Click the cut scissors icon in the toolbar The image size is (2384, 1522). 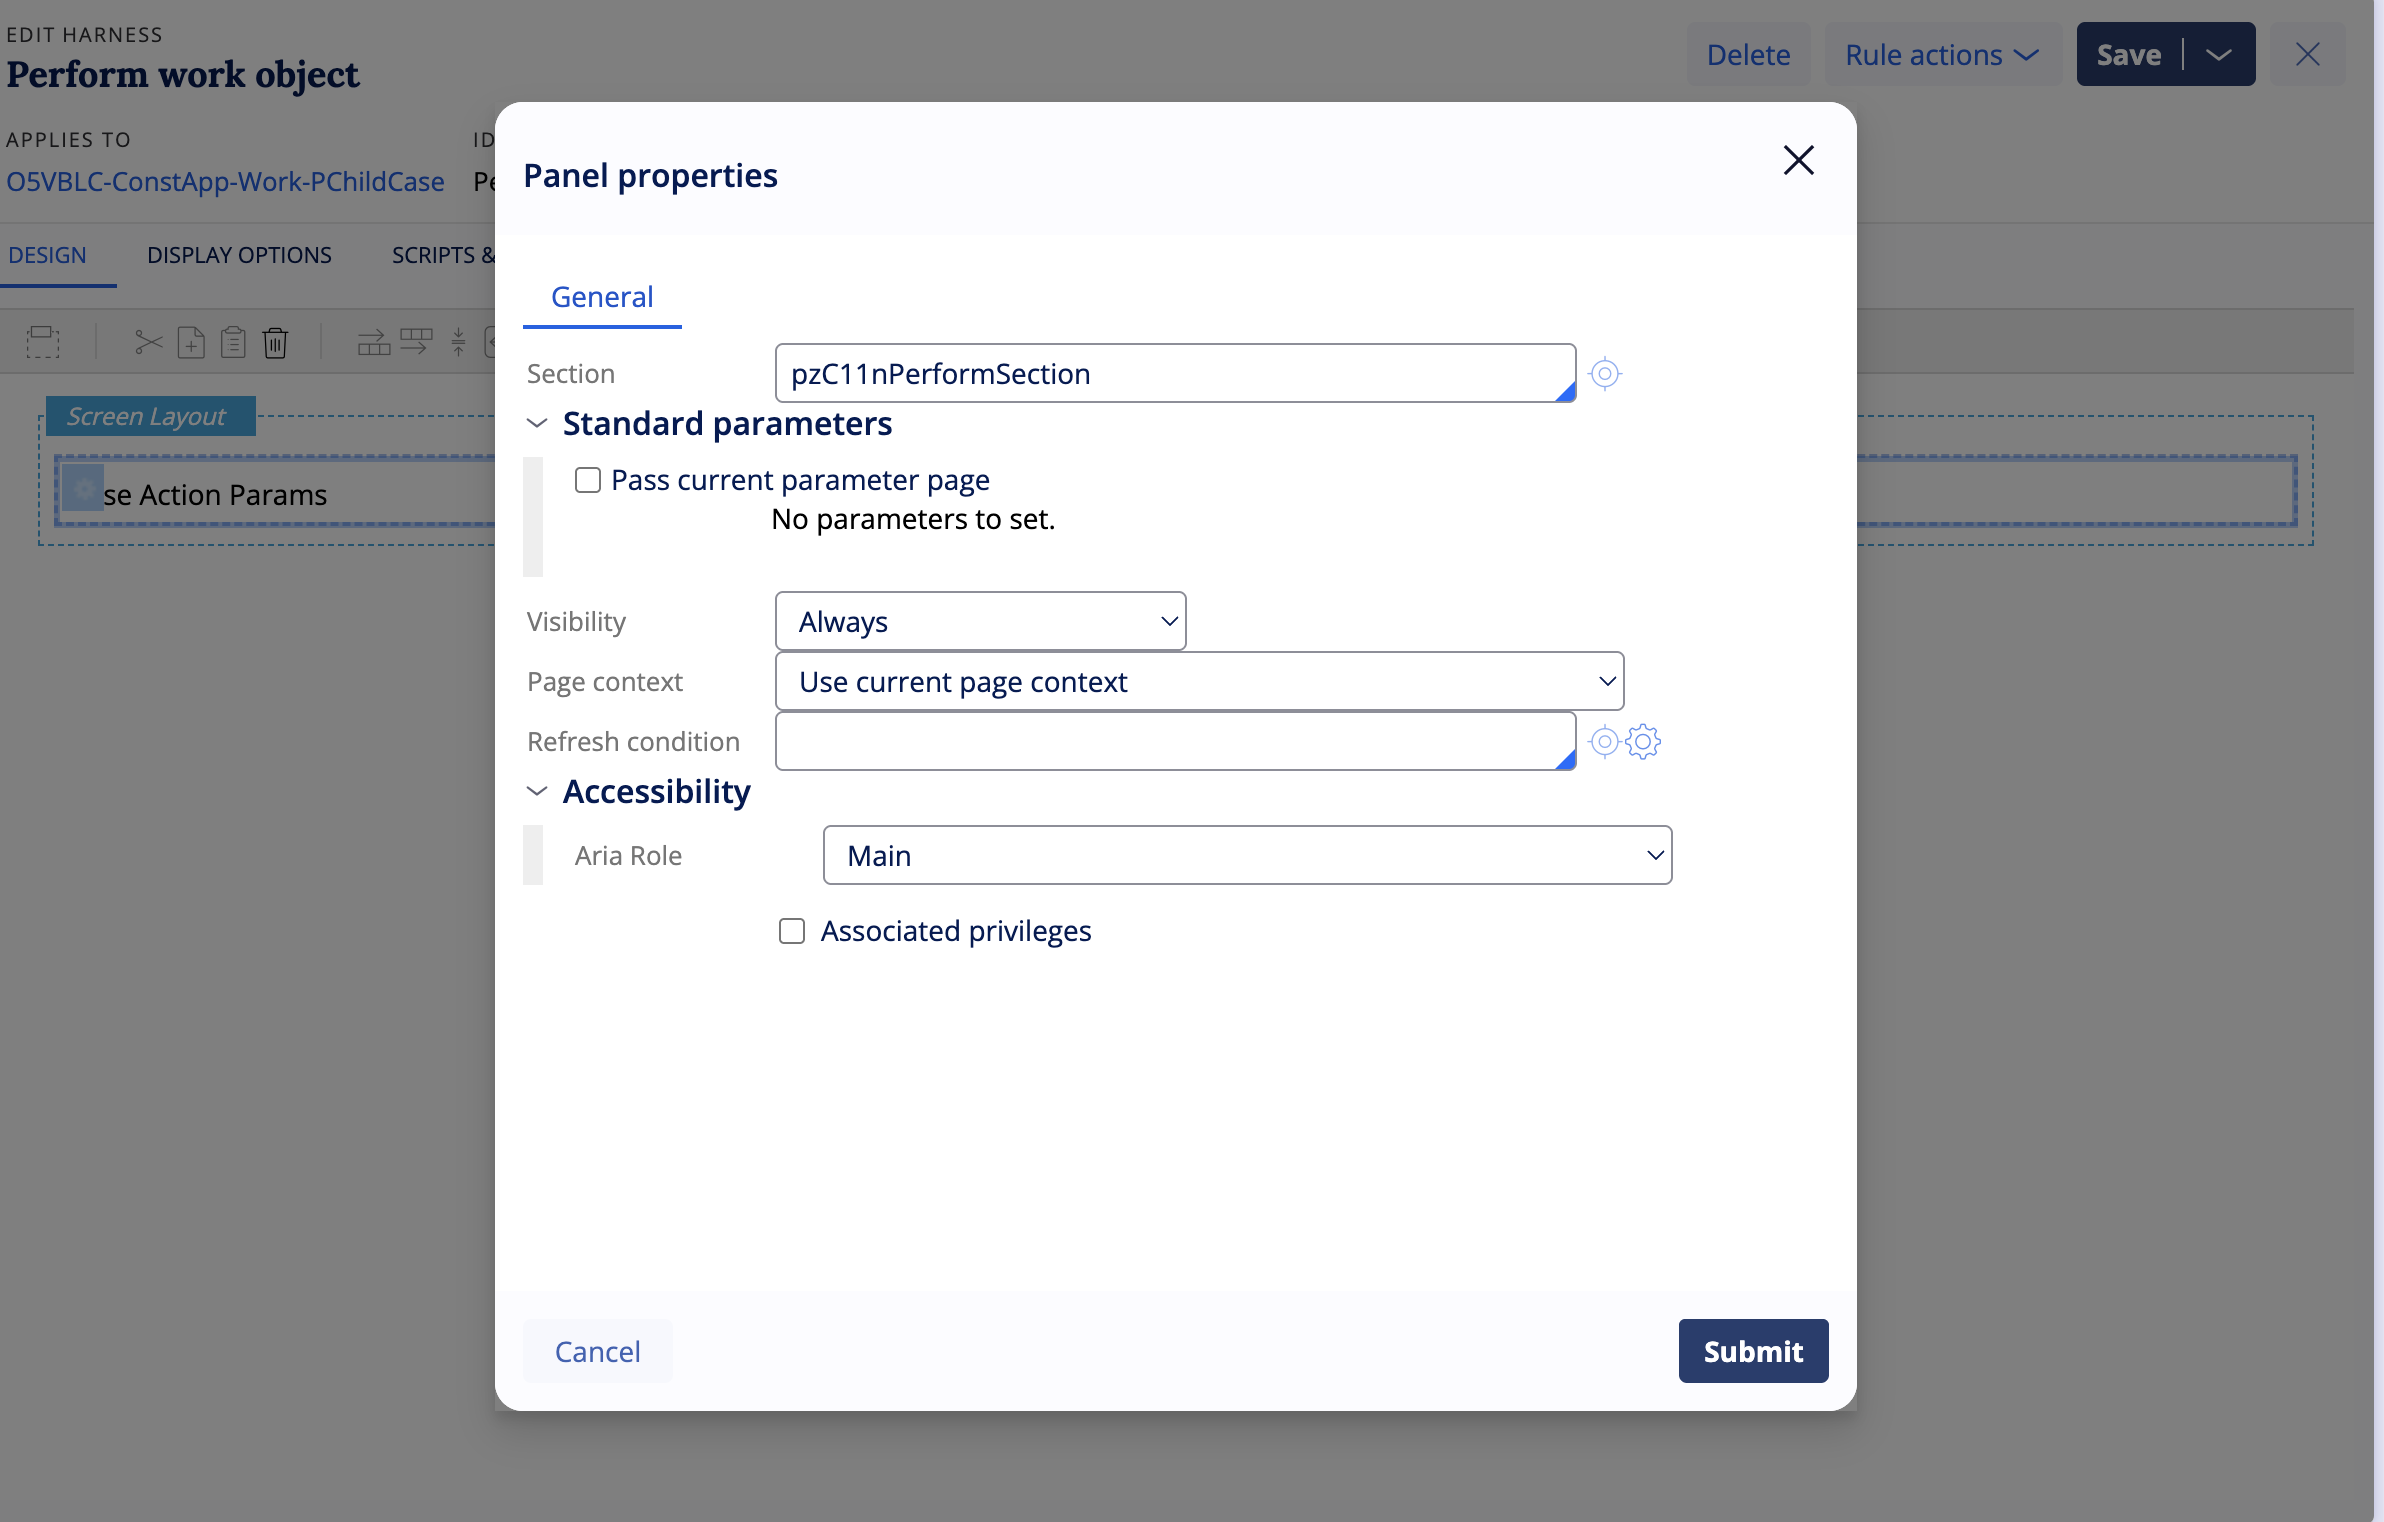(x=148, y=342)
